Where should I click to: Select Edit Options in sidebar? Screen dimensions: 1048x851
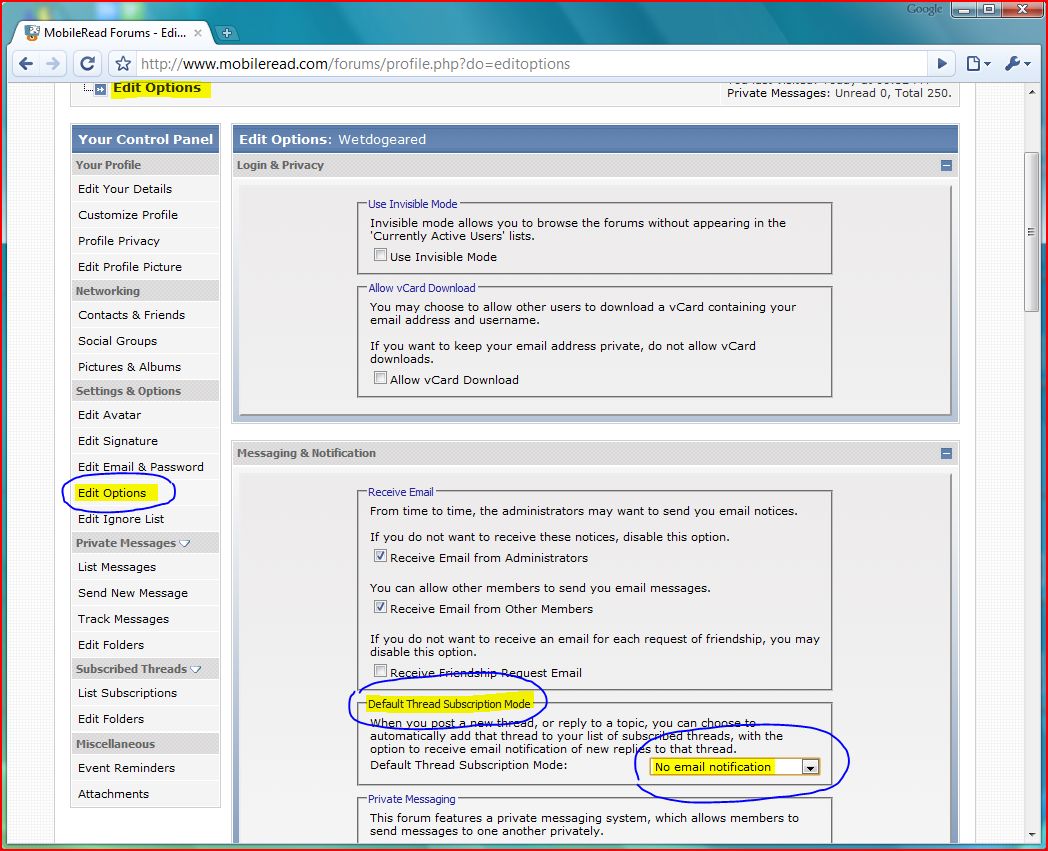[x=112, y=493]
